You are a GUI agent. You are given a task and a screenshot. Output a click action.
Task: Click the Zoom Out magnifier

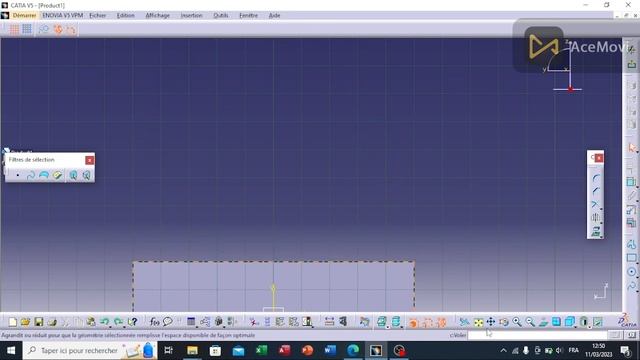530,322
